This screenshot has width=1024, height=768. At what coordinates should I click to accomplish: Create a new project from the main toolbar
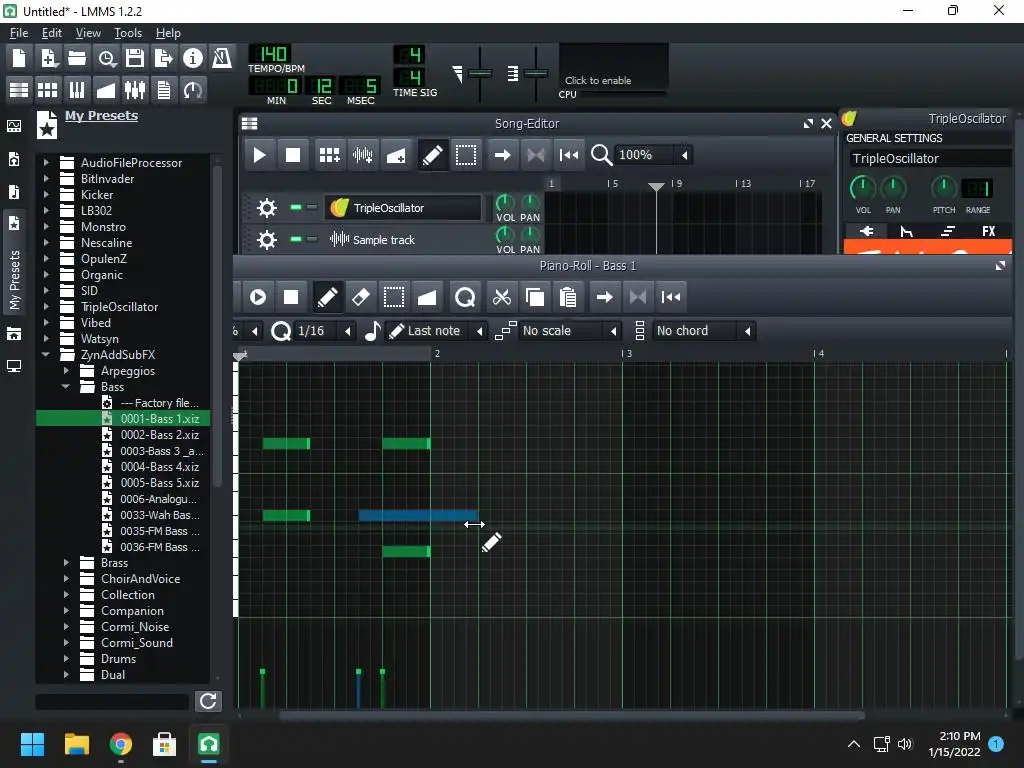pyautogui.click(x=19, y=58)
